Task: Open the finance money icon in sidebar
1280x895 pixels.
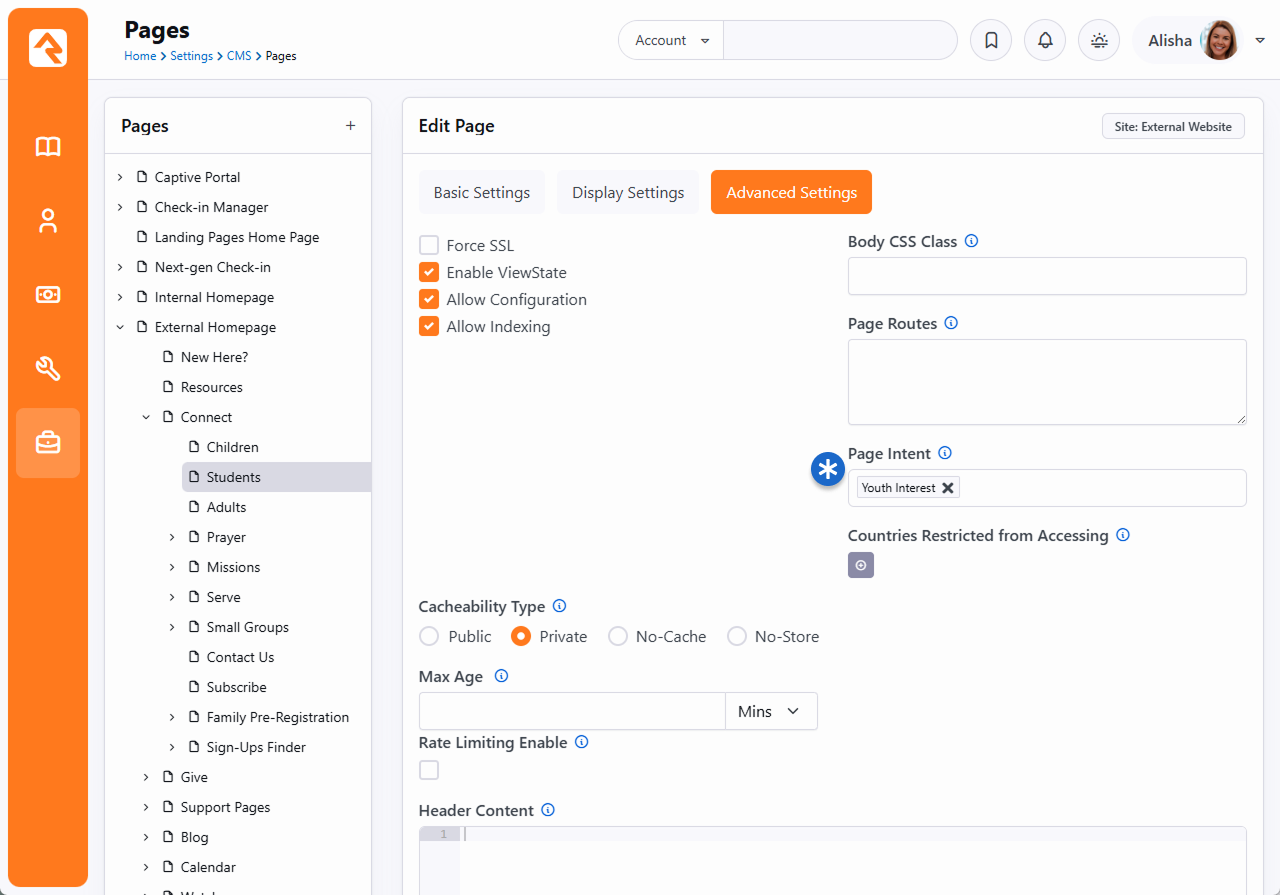Action: pyautogui.click(x=48, y=295)
